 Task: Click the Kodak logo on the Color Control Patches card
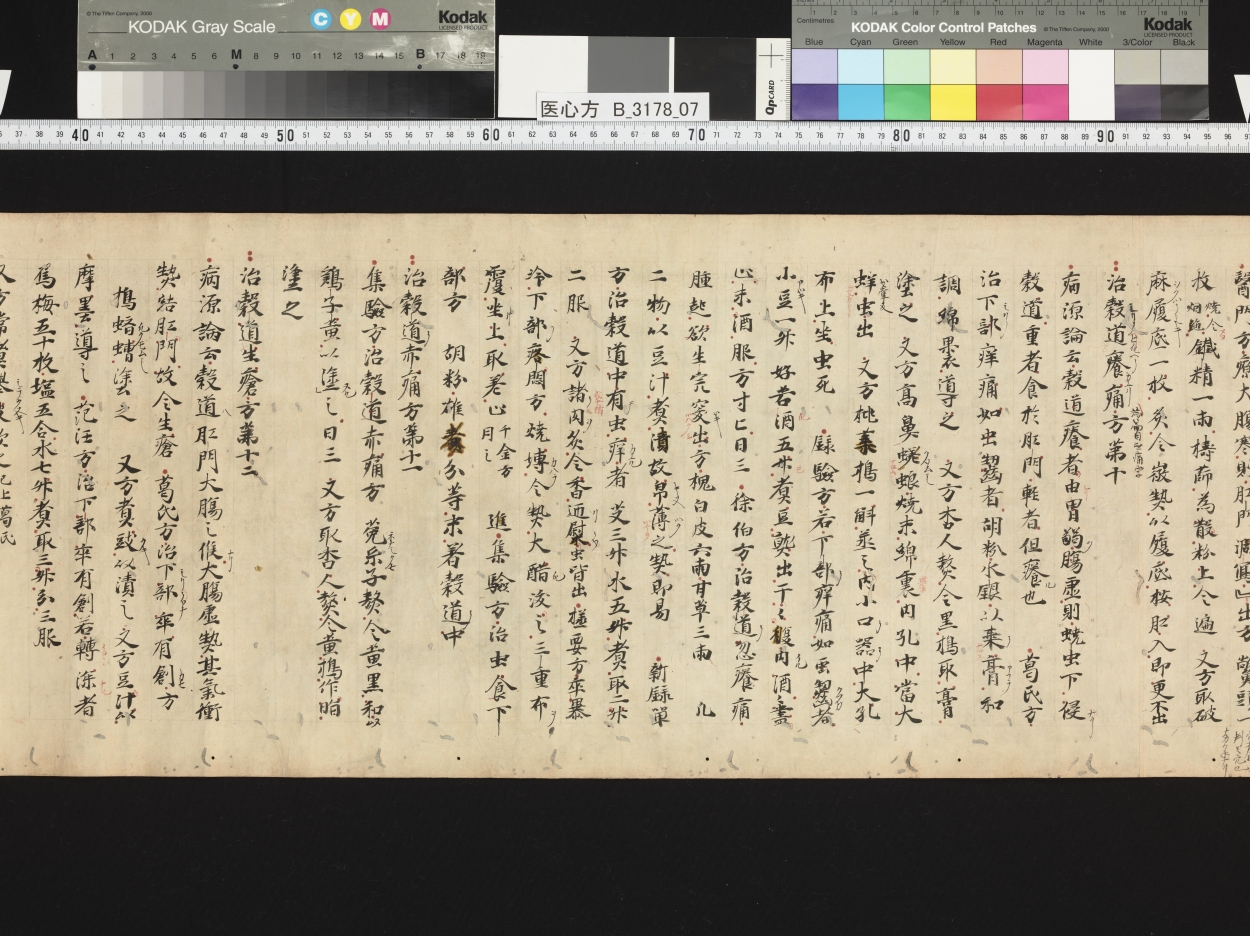click(1168, 26)
